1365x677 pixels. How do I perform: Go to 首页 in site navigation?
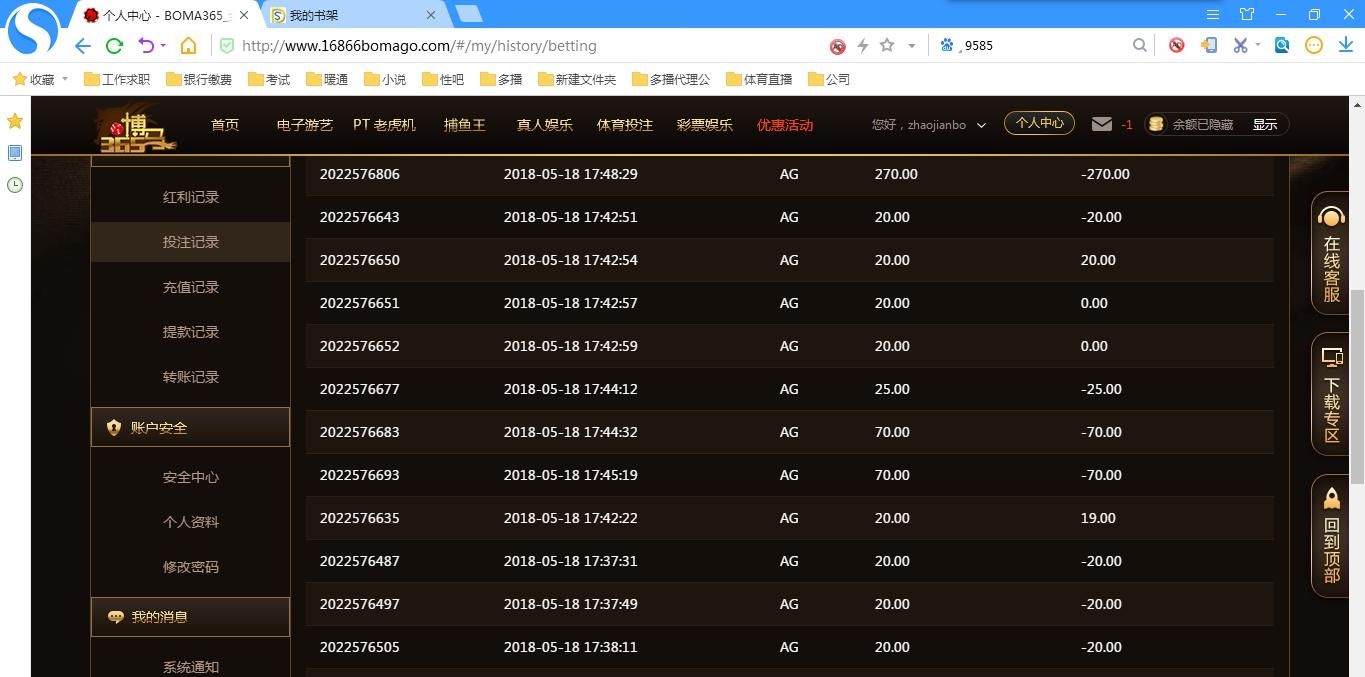tap(225, 125)
